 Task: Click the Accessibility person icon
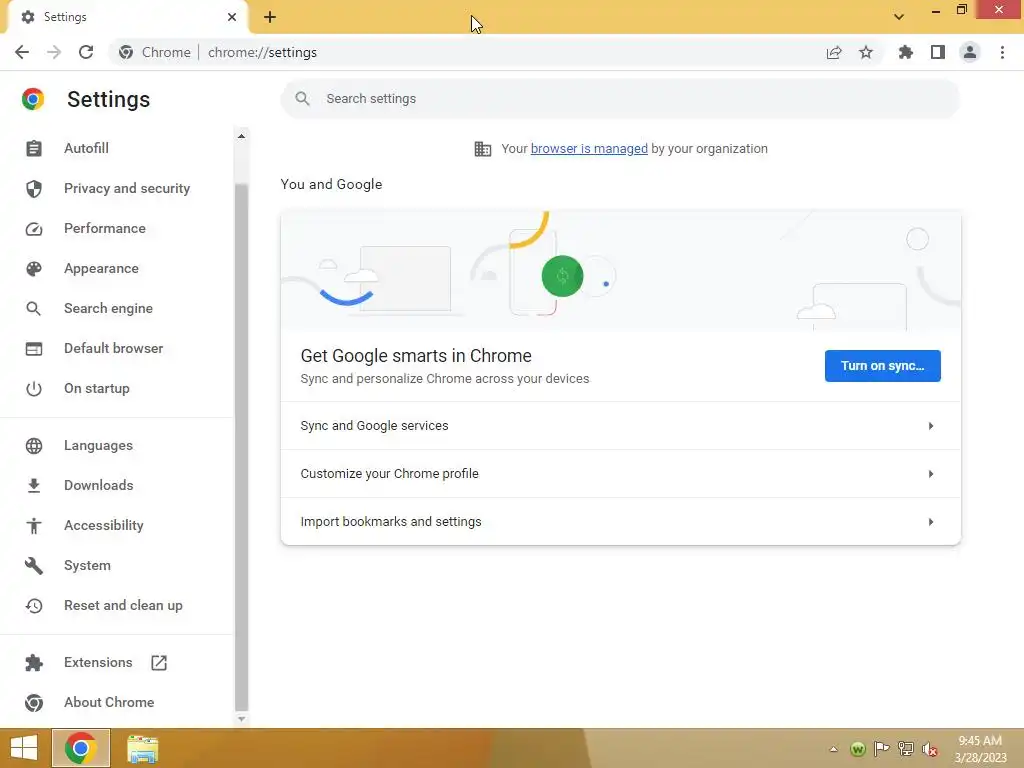click(34, 526)
